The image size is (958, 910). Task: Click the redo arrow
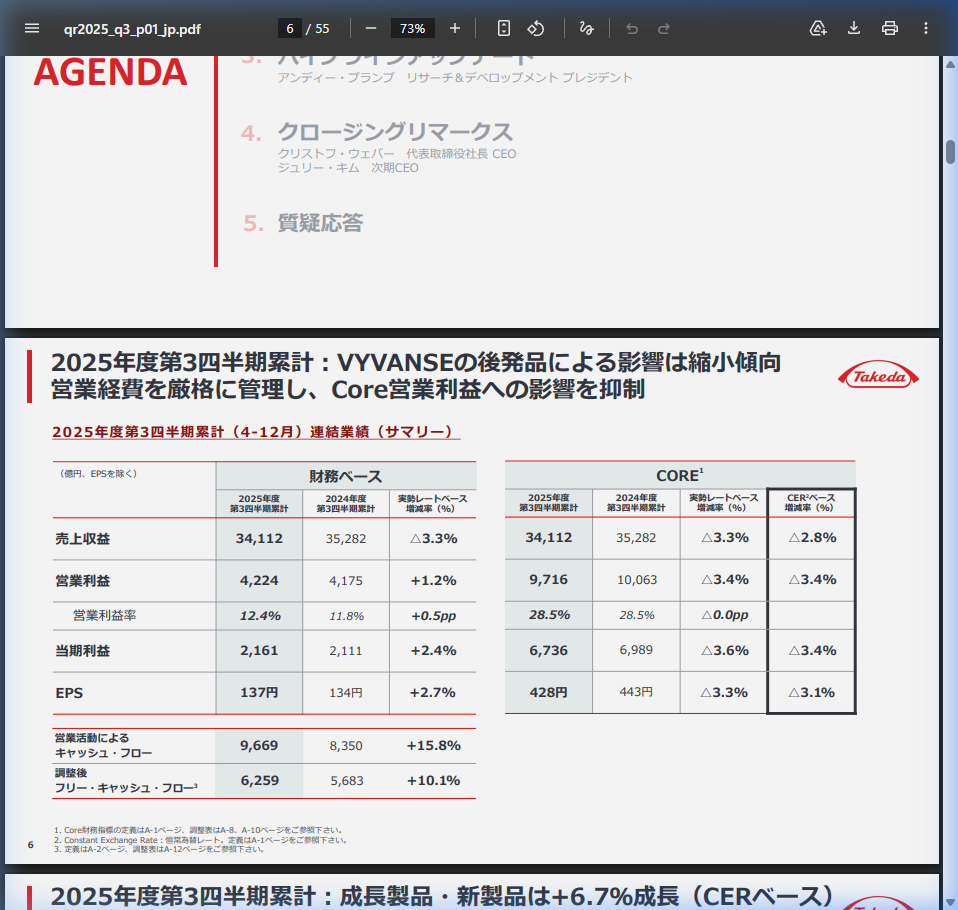click(664, 29)
